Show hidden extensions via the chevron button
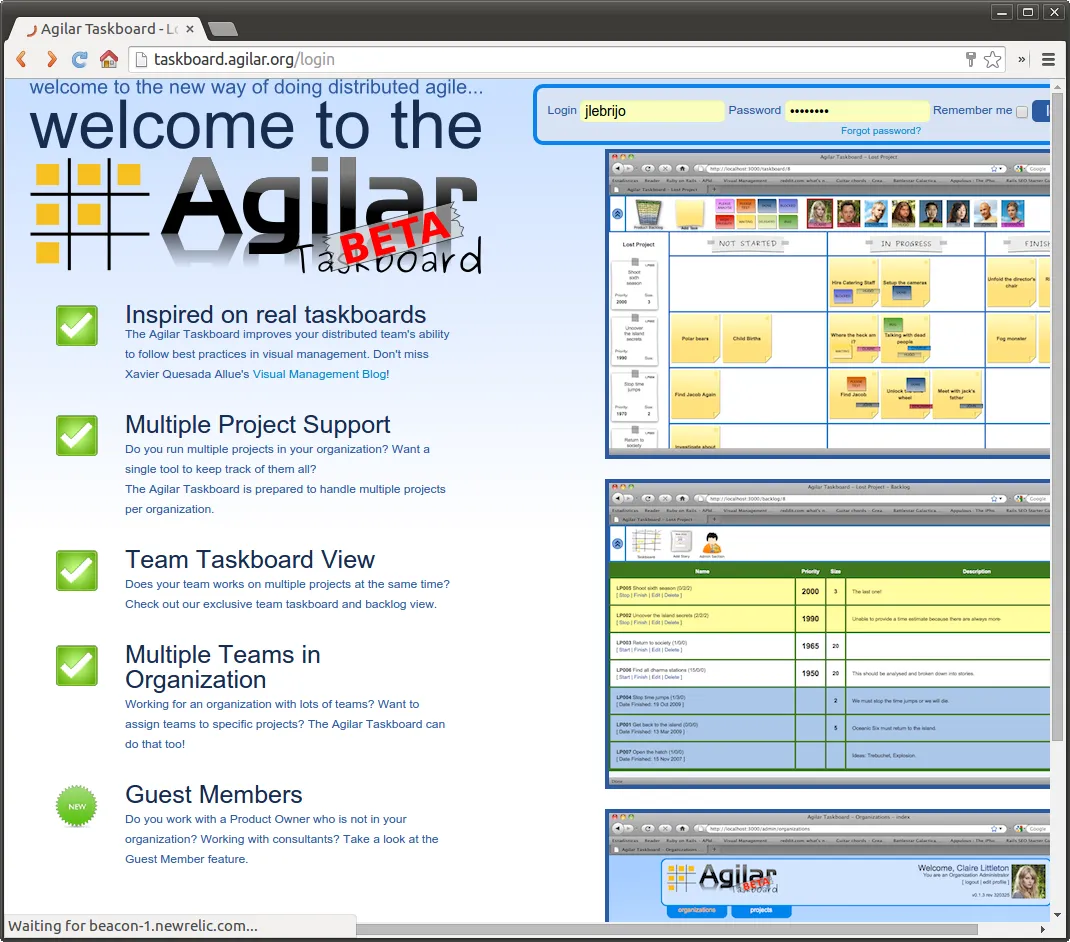1070x942 pixels. click(x=1022, y=59)
